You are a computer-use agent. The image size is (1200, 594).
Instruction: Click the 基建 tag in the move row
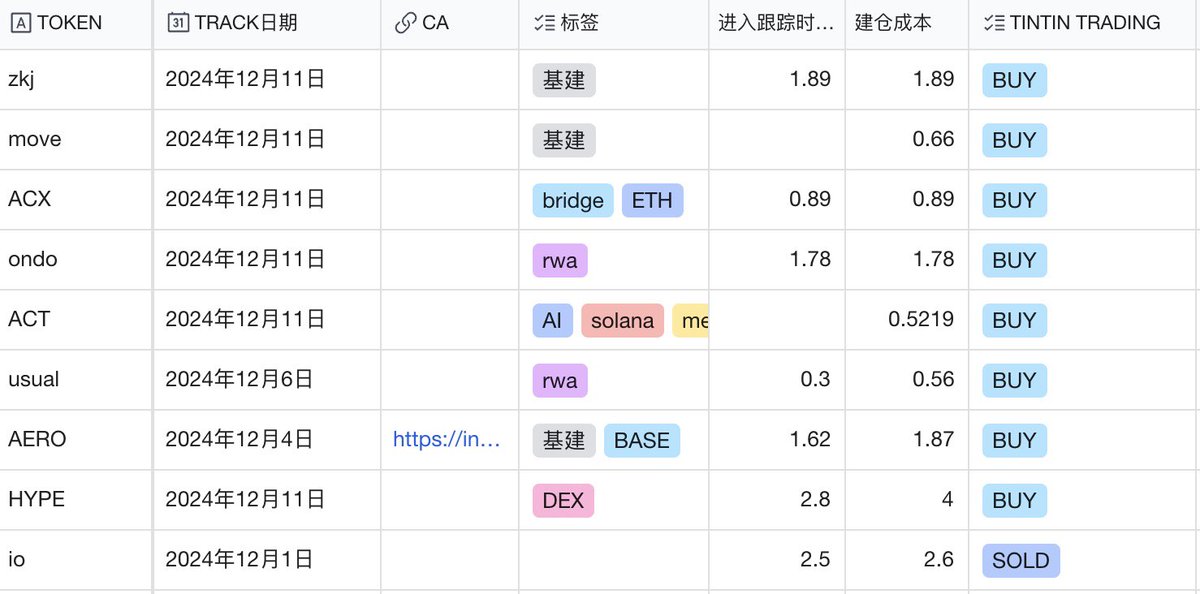(564, 141)
